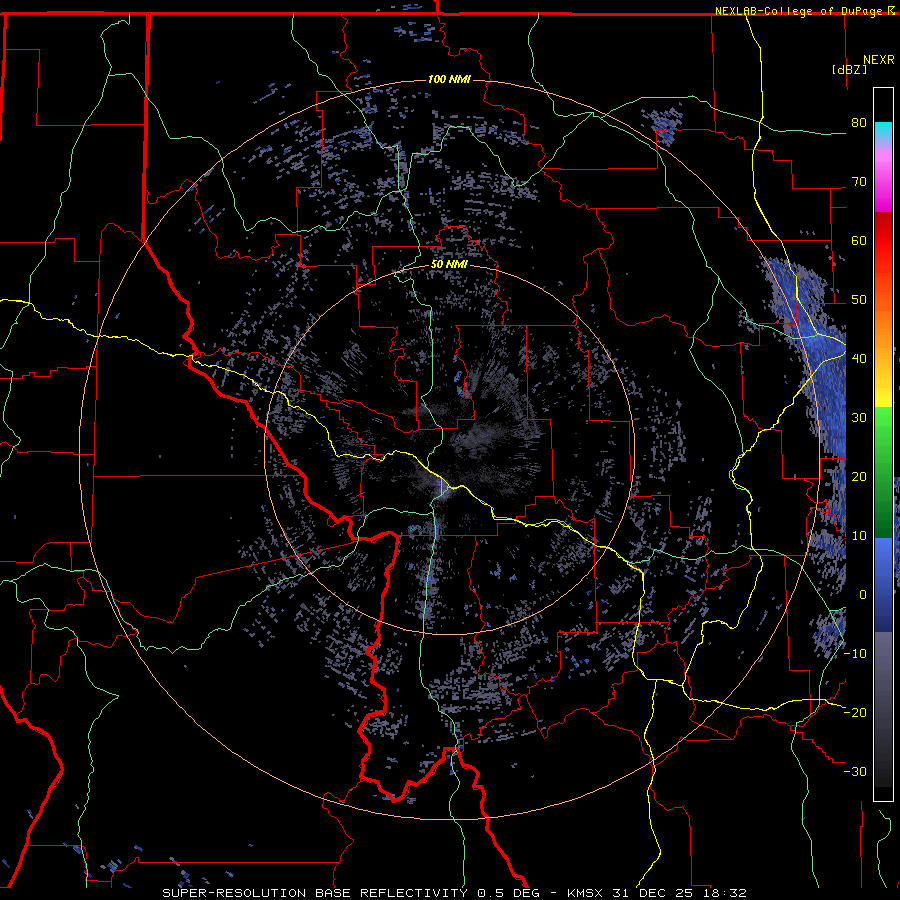Click the 40 value on the dBZ scale
The height and width of the screenshot is (900, 900).
click(859, 359)
